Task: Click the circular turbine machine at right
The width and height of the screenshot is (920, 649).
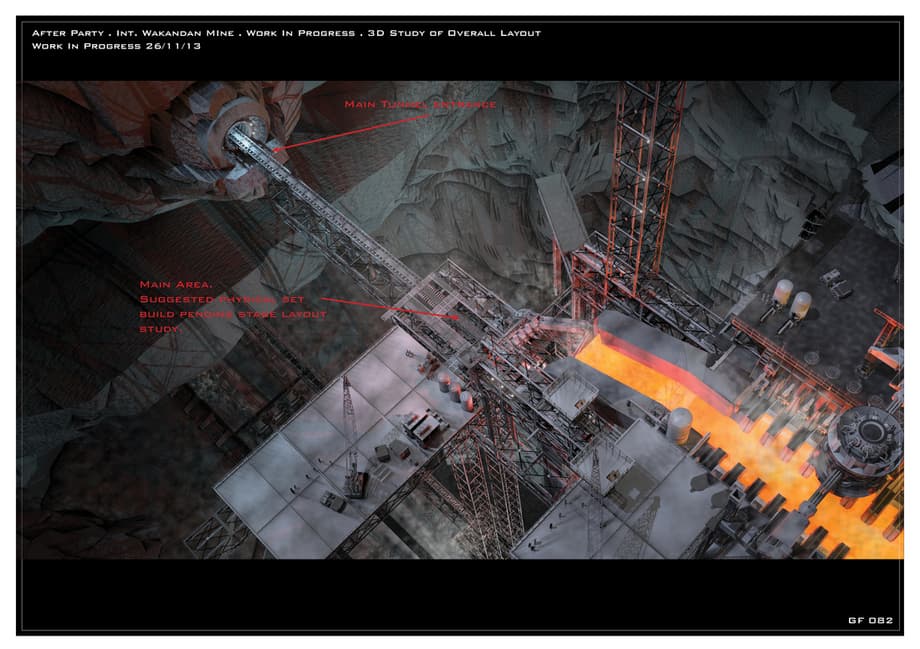Action: tap(863, 439)
